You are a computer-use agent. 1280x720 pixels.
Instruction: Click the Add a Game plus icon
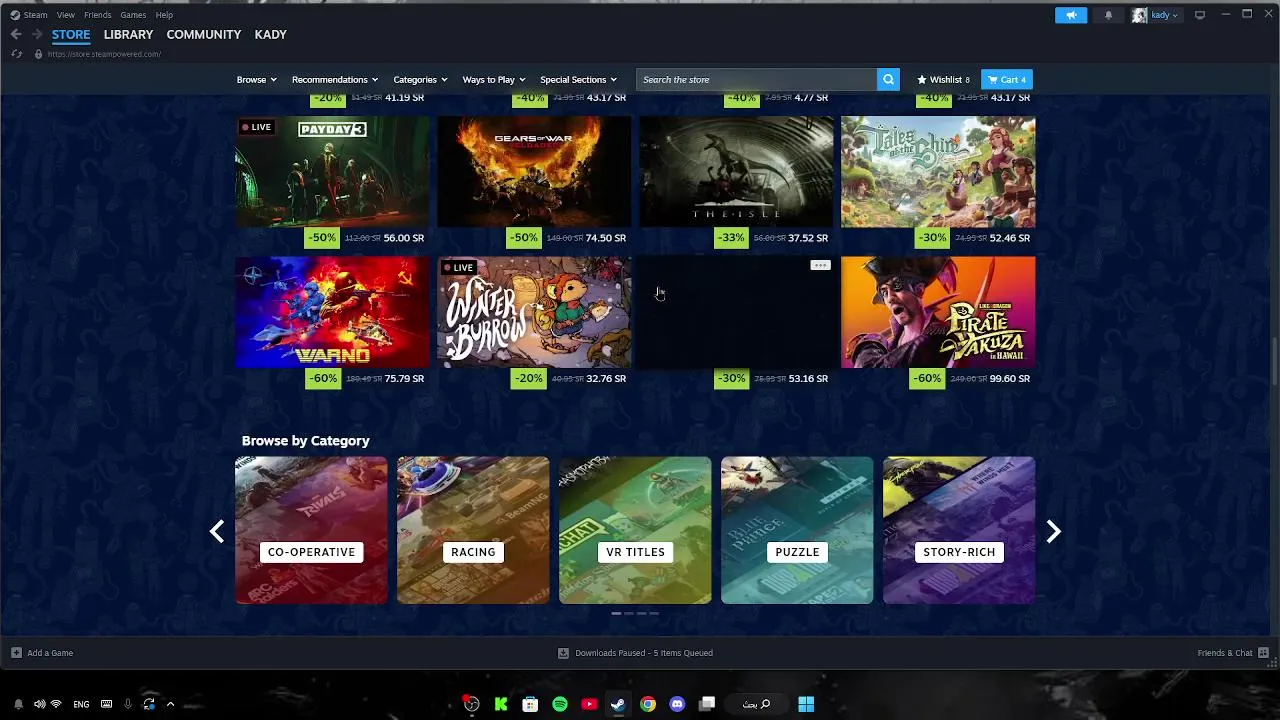point(16,653)
